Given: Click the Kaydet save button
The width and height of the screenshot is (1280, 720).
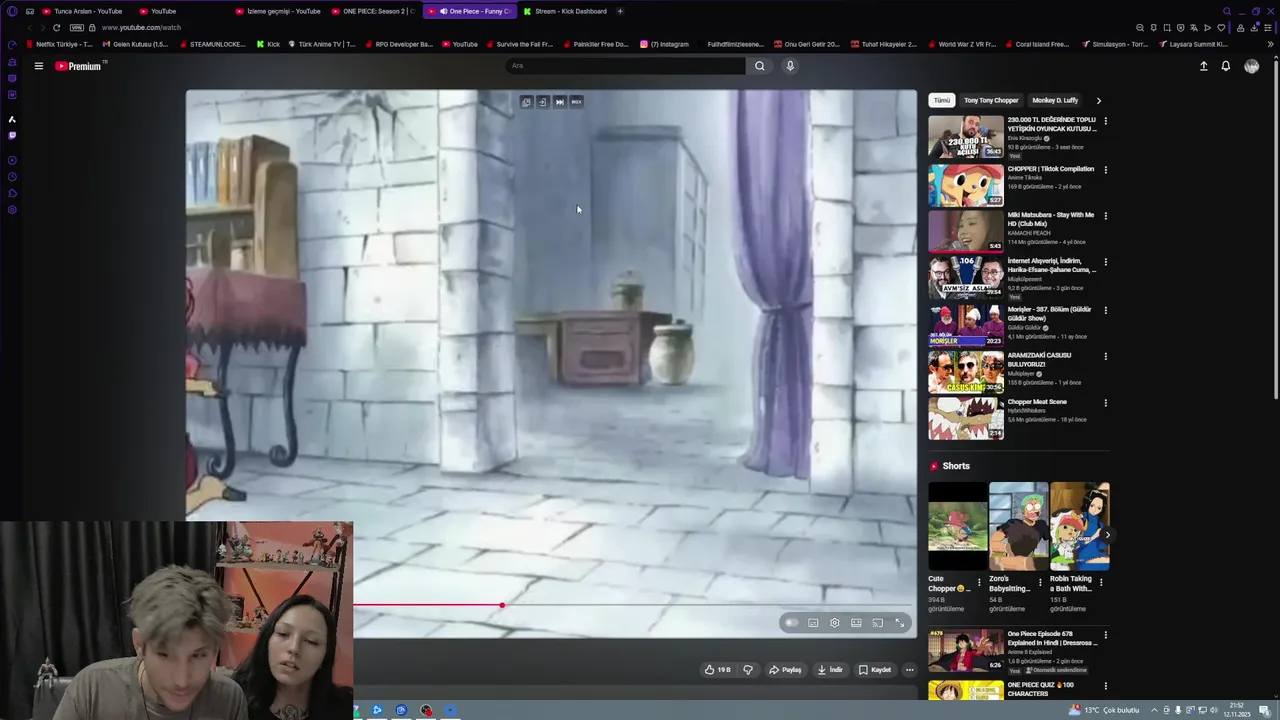Looking at the screenshot, I should 875,670.
